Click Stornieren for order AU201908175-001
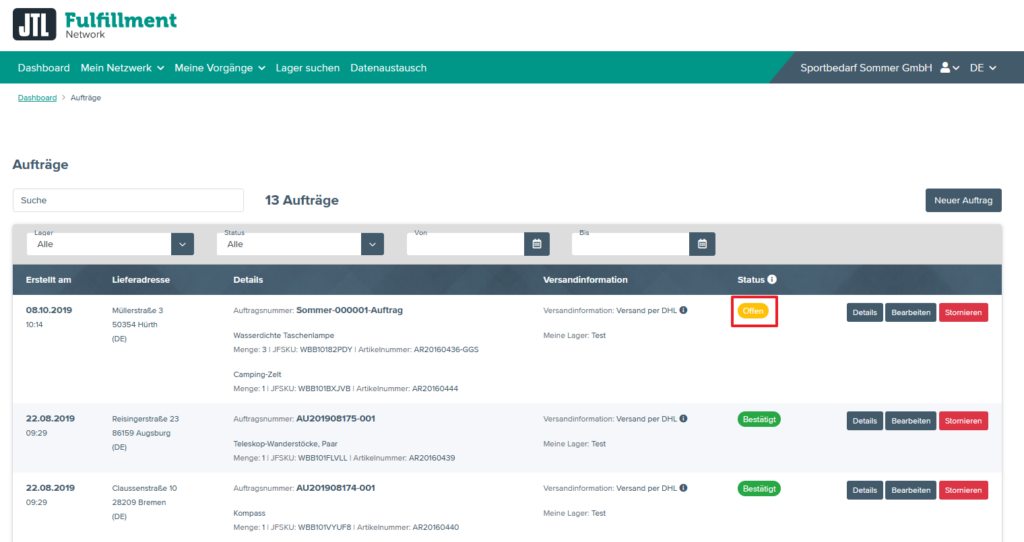Viewport: 1024px width, 542px height. click(x=963, y=421)
